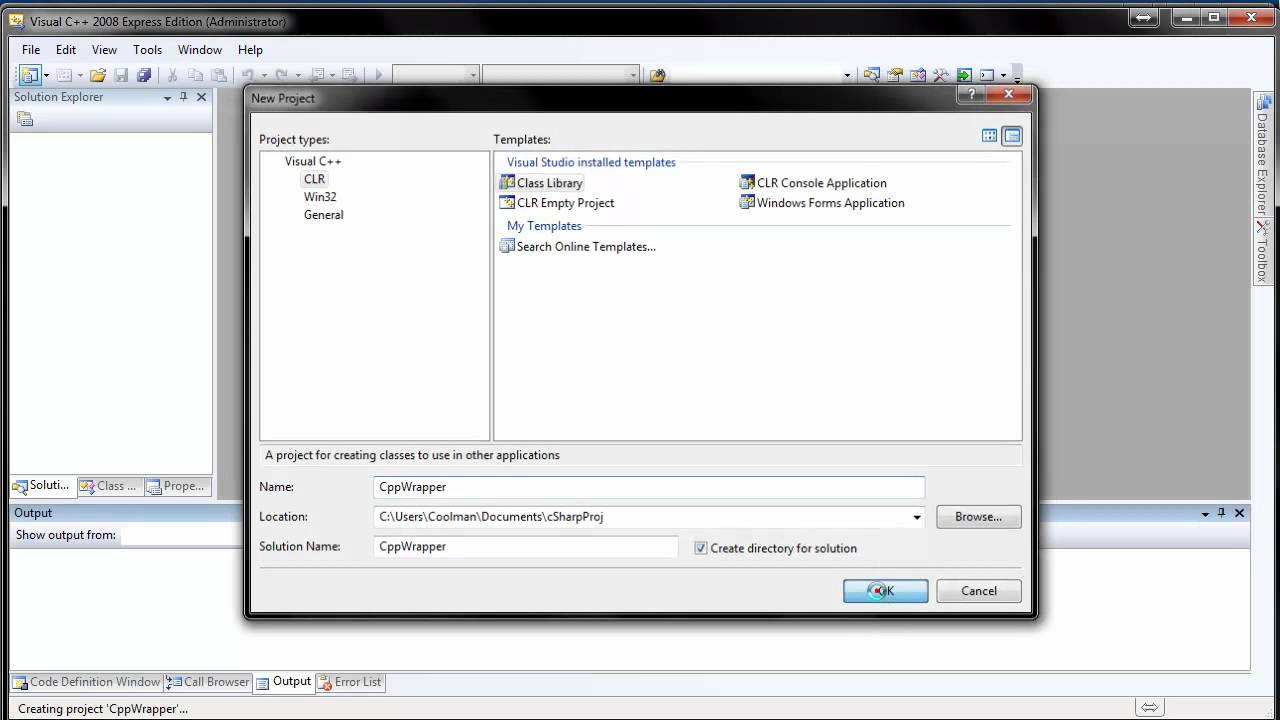Viewport: 1280px width, 720px height.
Task: Open the Tools menu
Action: [x=147, y=50]
